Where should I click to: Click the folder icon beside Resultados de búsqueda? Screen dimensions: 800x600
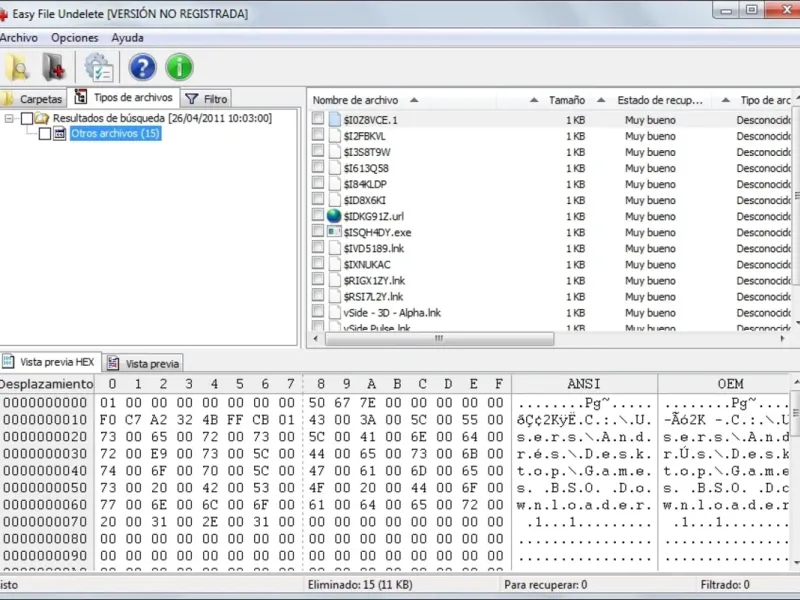tap(42, 118)
